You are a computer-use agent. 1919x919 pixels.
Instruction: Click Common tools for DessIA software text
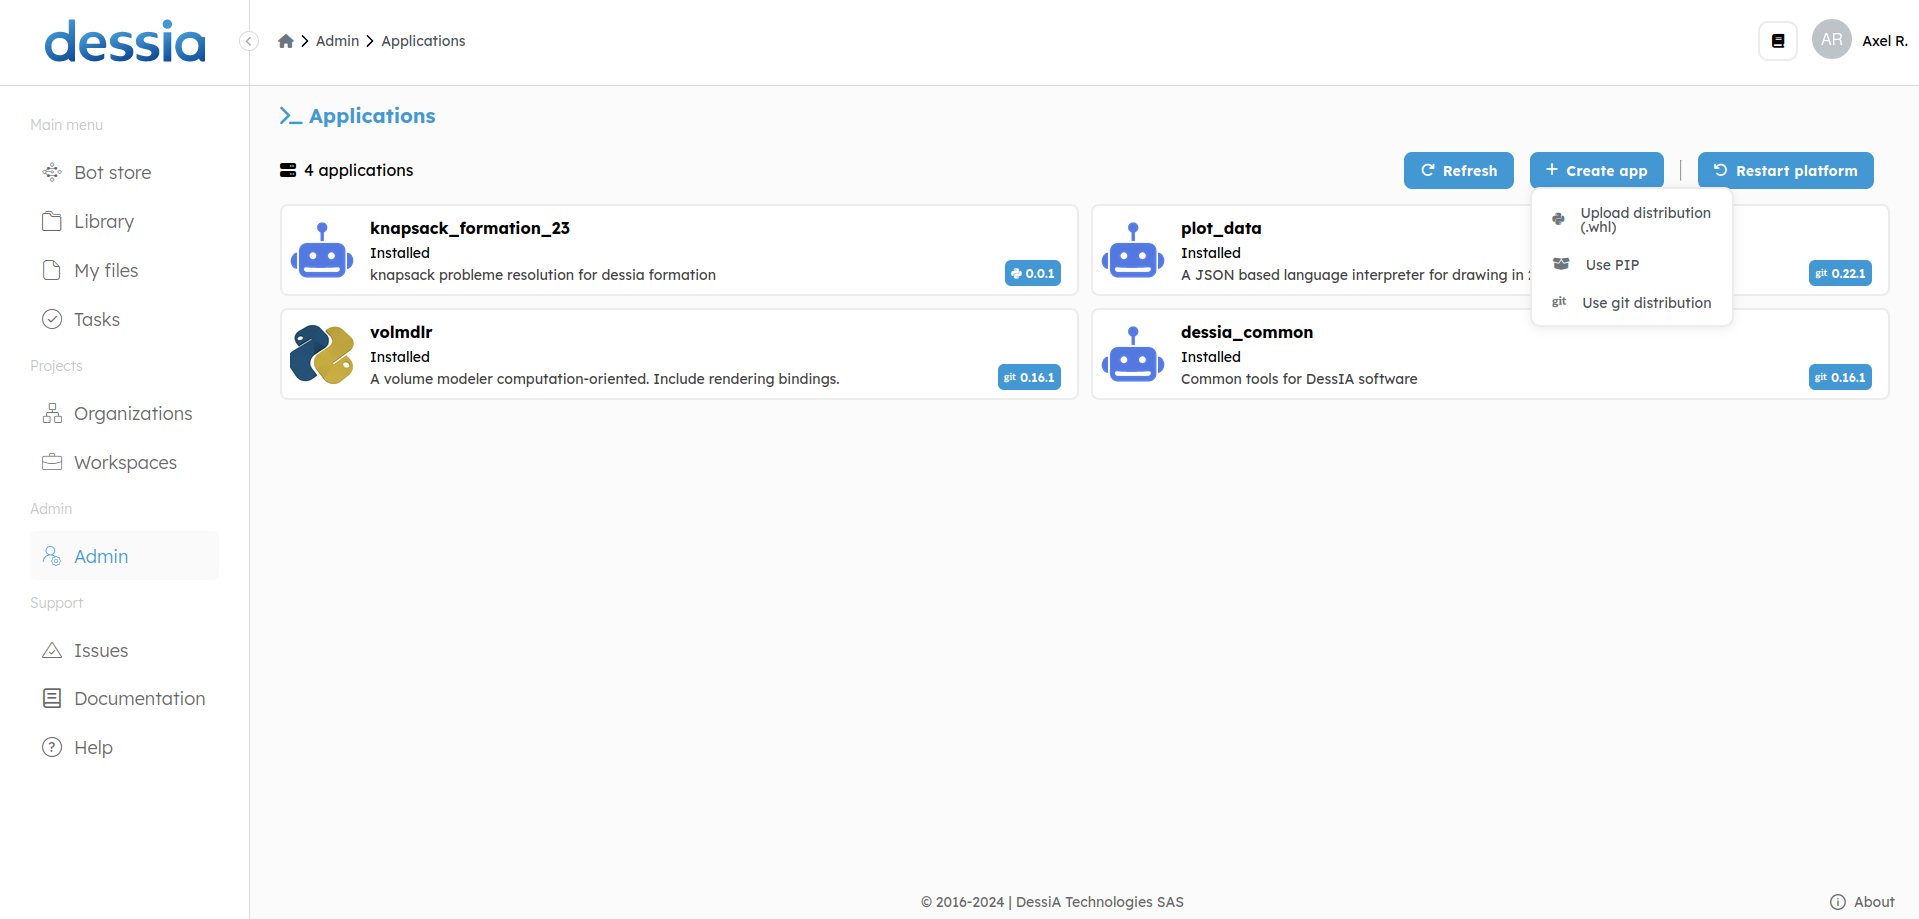(x=1299, y=379)
